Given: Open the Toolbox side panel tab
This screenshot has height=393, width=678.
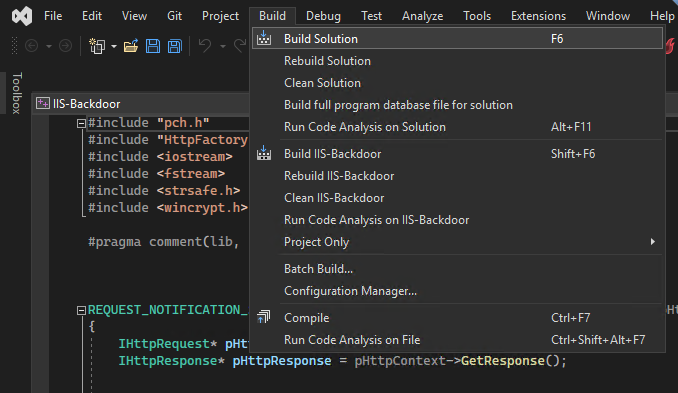Looking at the screenshot, I should click(16, 93).
